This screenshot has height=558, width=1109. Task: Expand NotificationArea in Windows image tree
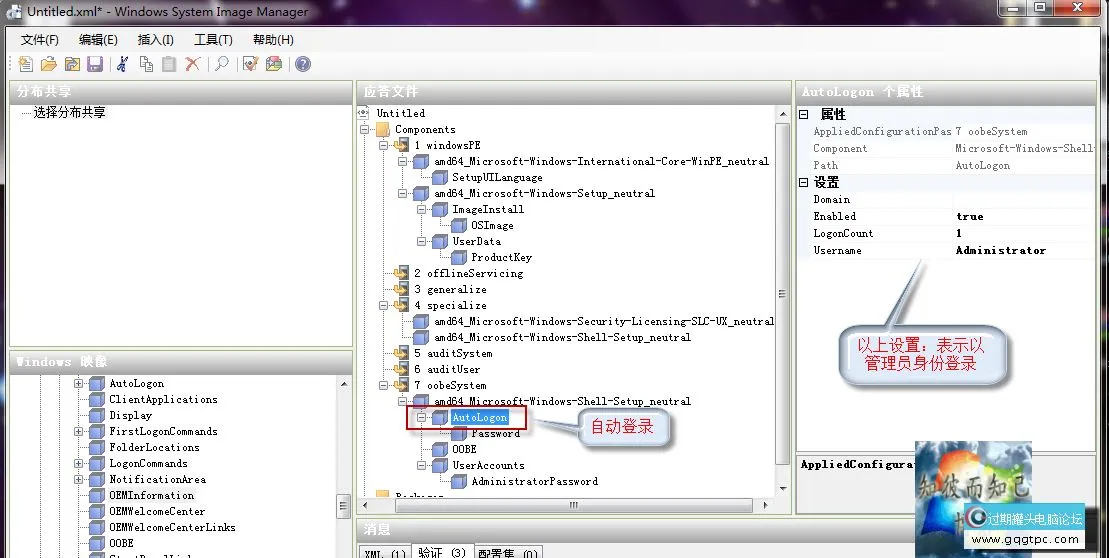click(x=78, y=480)
